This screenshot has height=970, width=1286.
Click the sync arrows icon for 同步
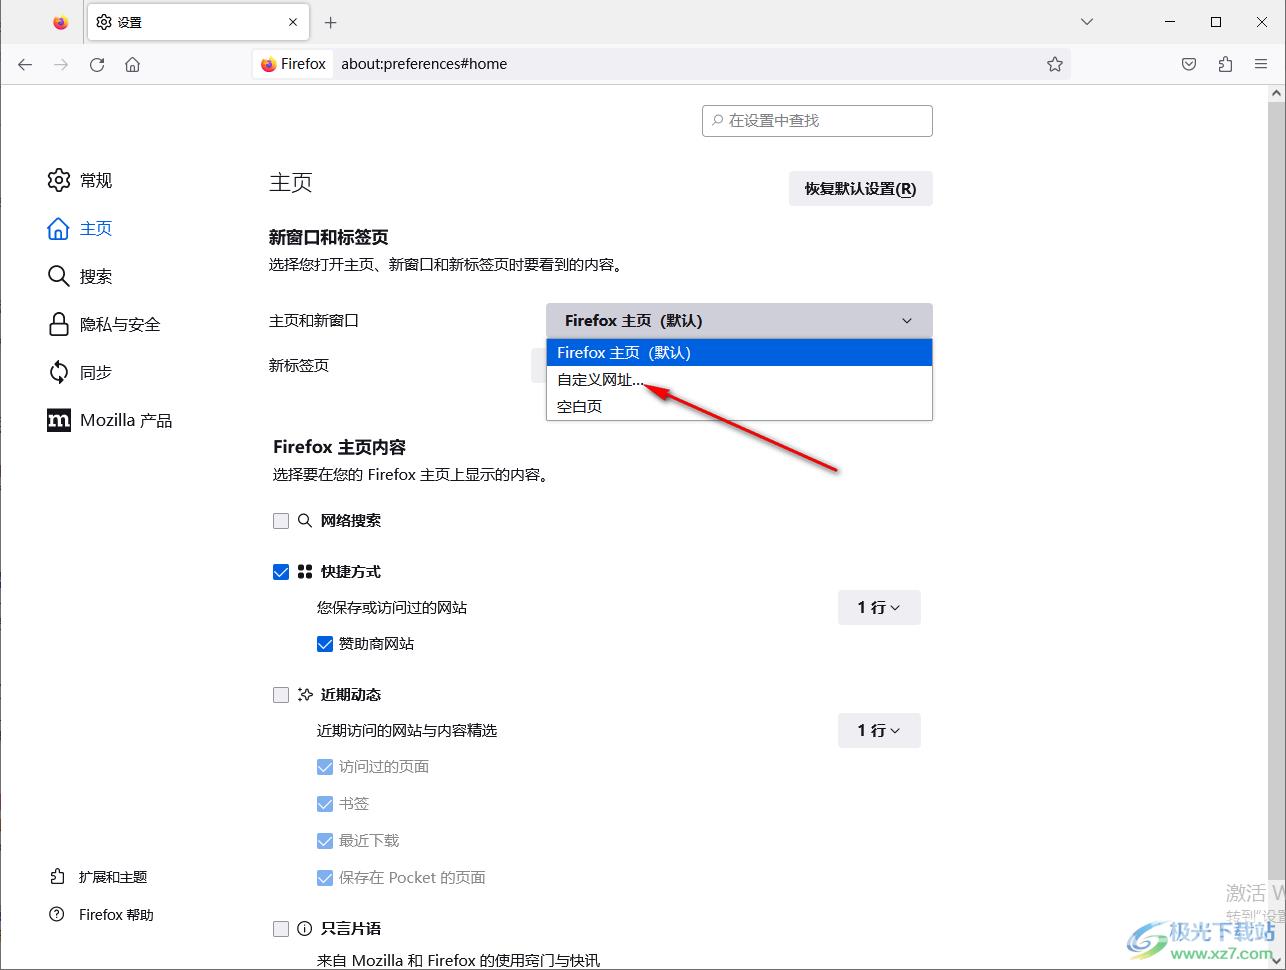point(59,372)
